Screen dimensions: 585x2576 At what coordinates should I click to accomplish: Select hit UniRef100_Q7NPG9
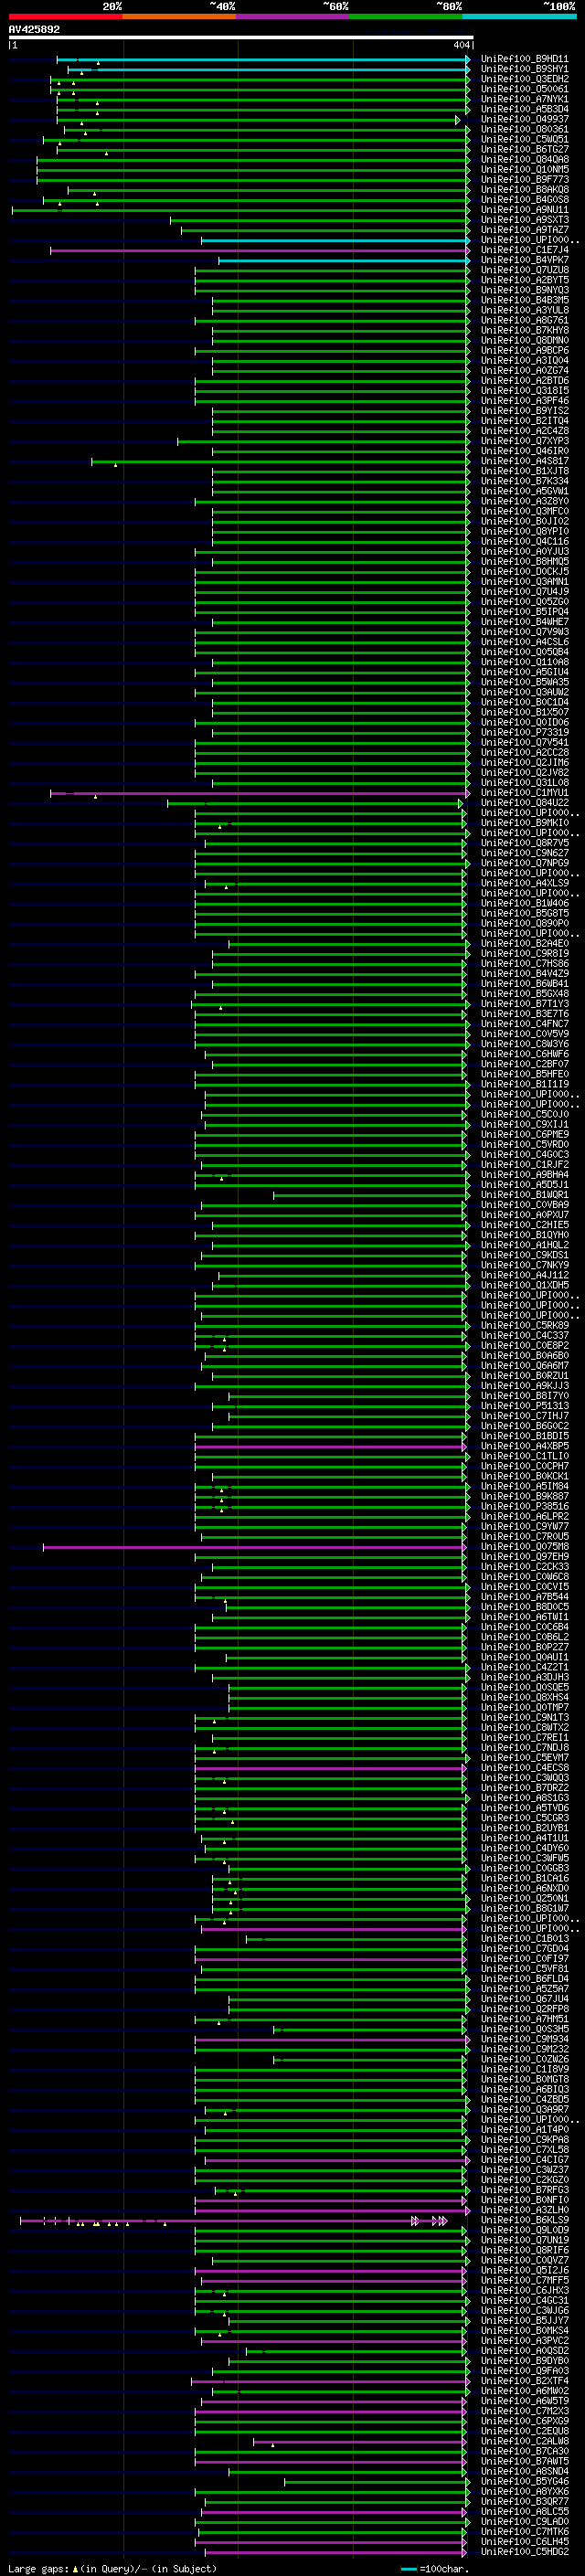[525, 863]
